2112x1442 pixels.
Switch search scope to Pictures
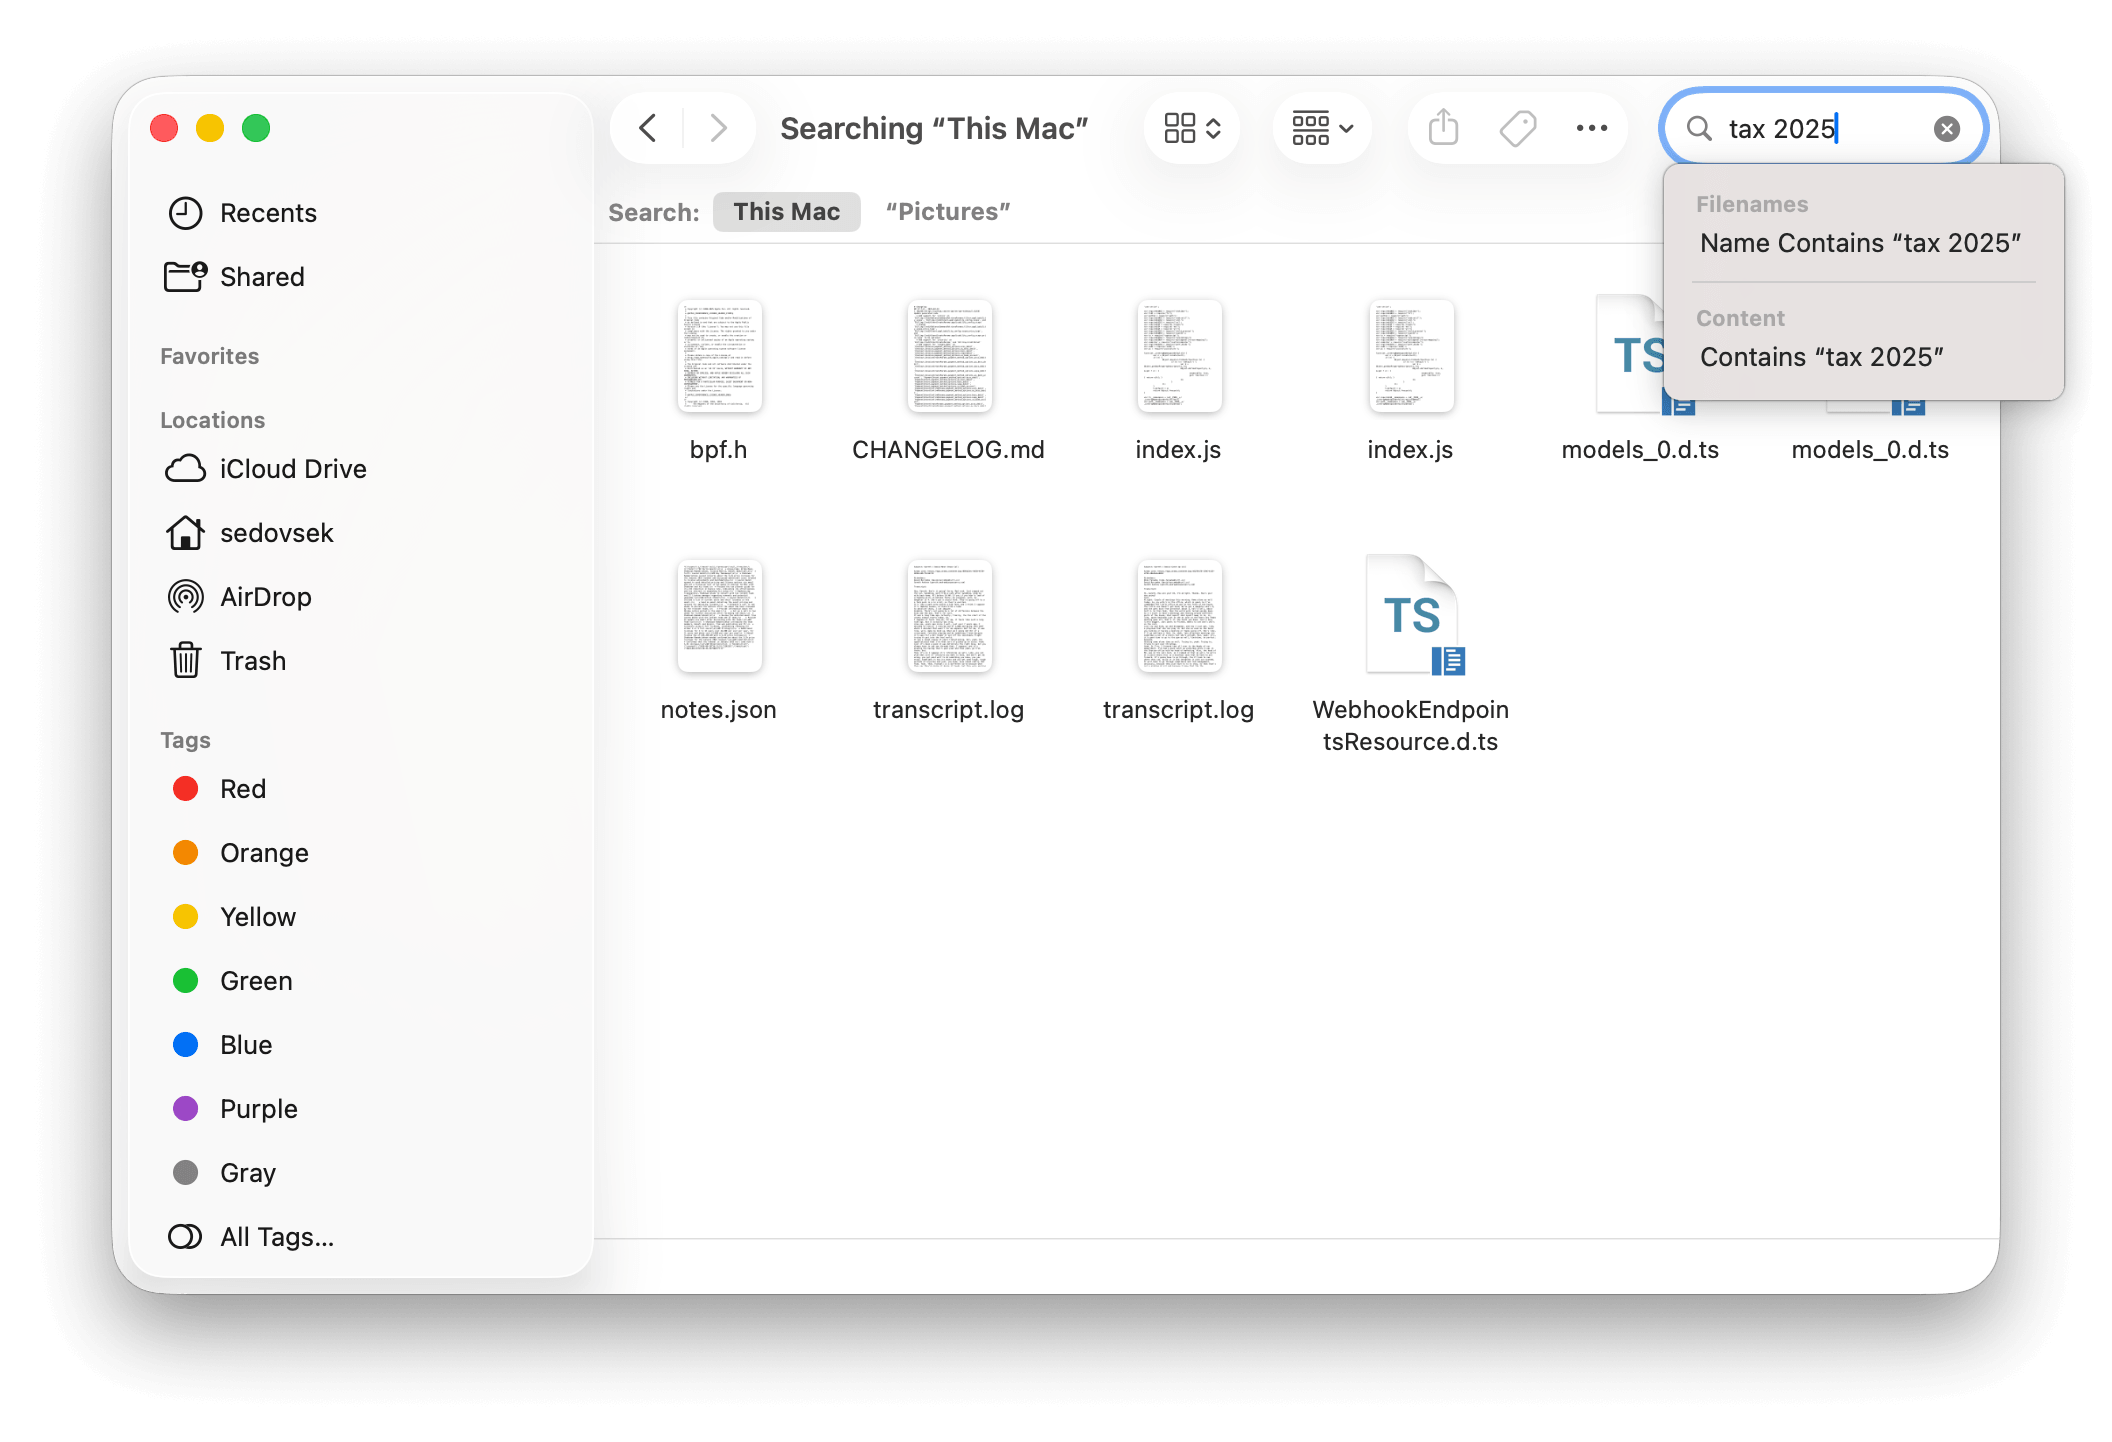coord(947,211)
